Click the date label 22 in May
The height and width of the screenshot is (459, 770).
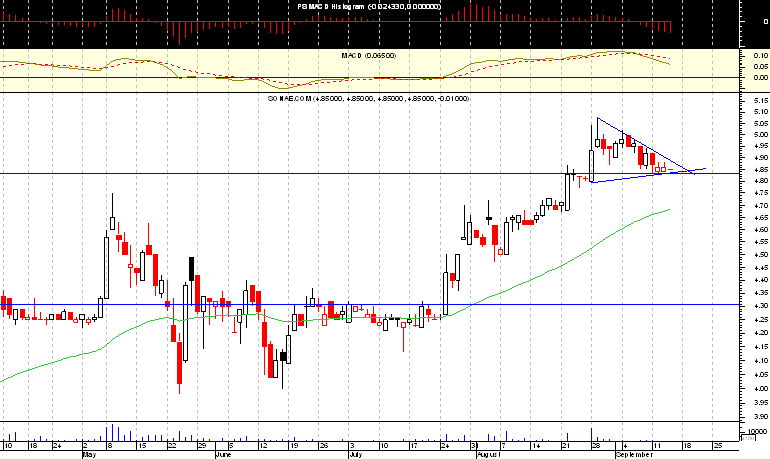click(x=172, y=446)
